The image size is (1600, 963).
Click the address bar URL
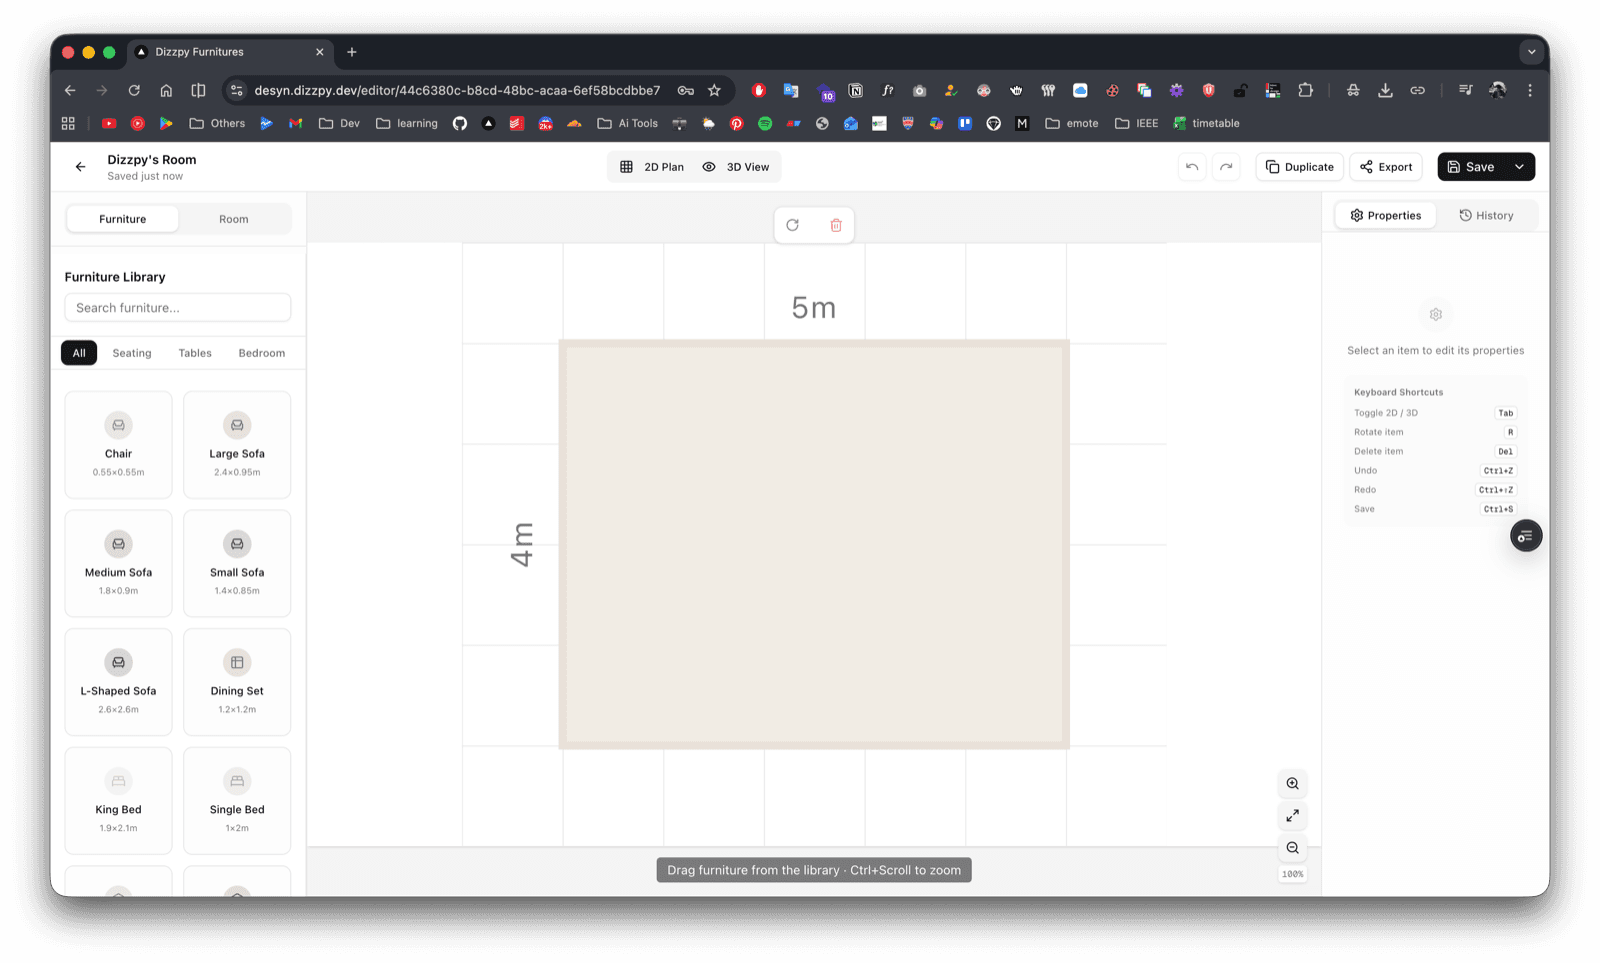(457, 90)
